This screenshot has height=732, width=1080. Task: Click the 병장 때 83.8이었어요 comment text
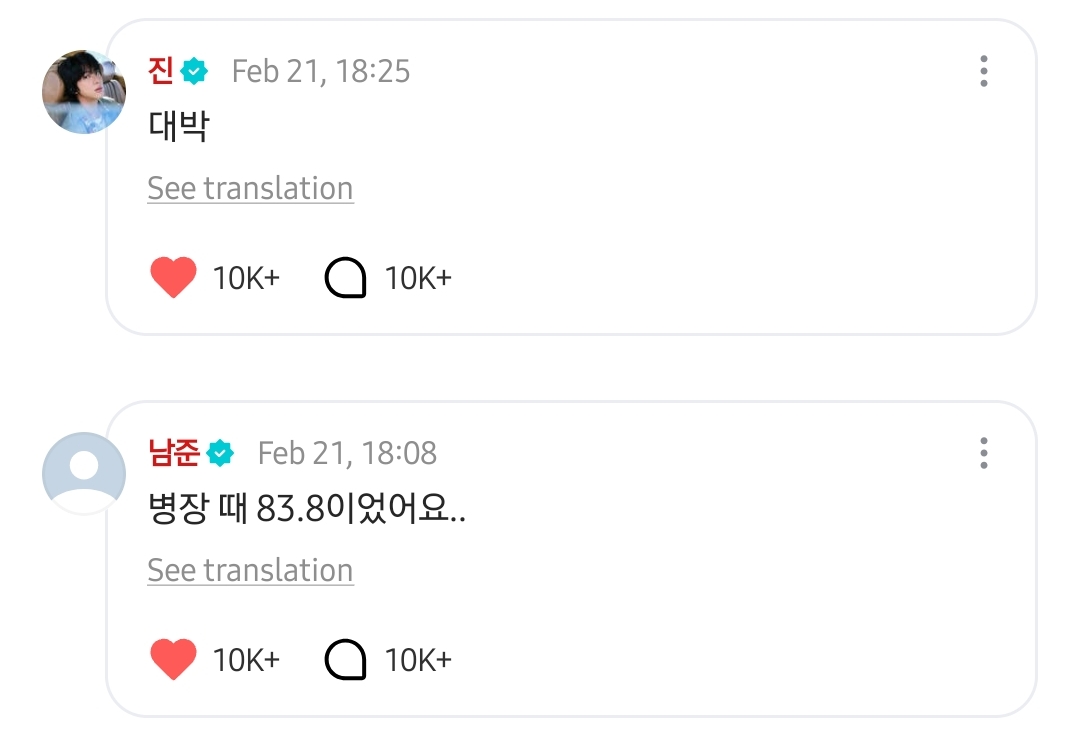(x=307, y=511)
